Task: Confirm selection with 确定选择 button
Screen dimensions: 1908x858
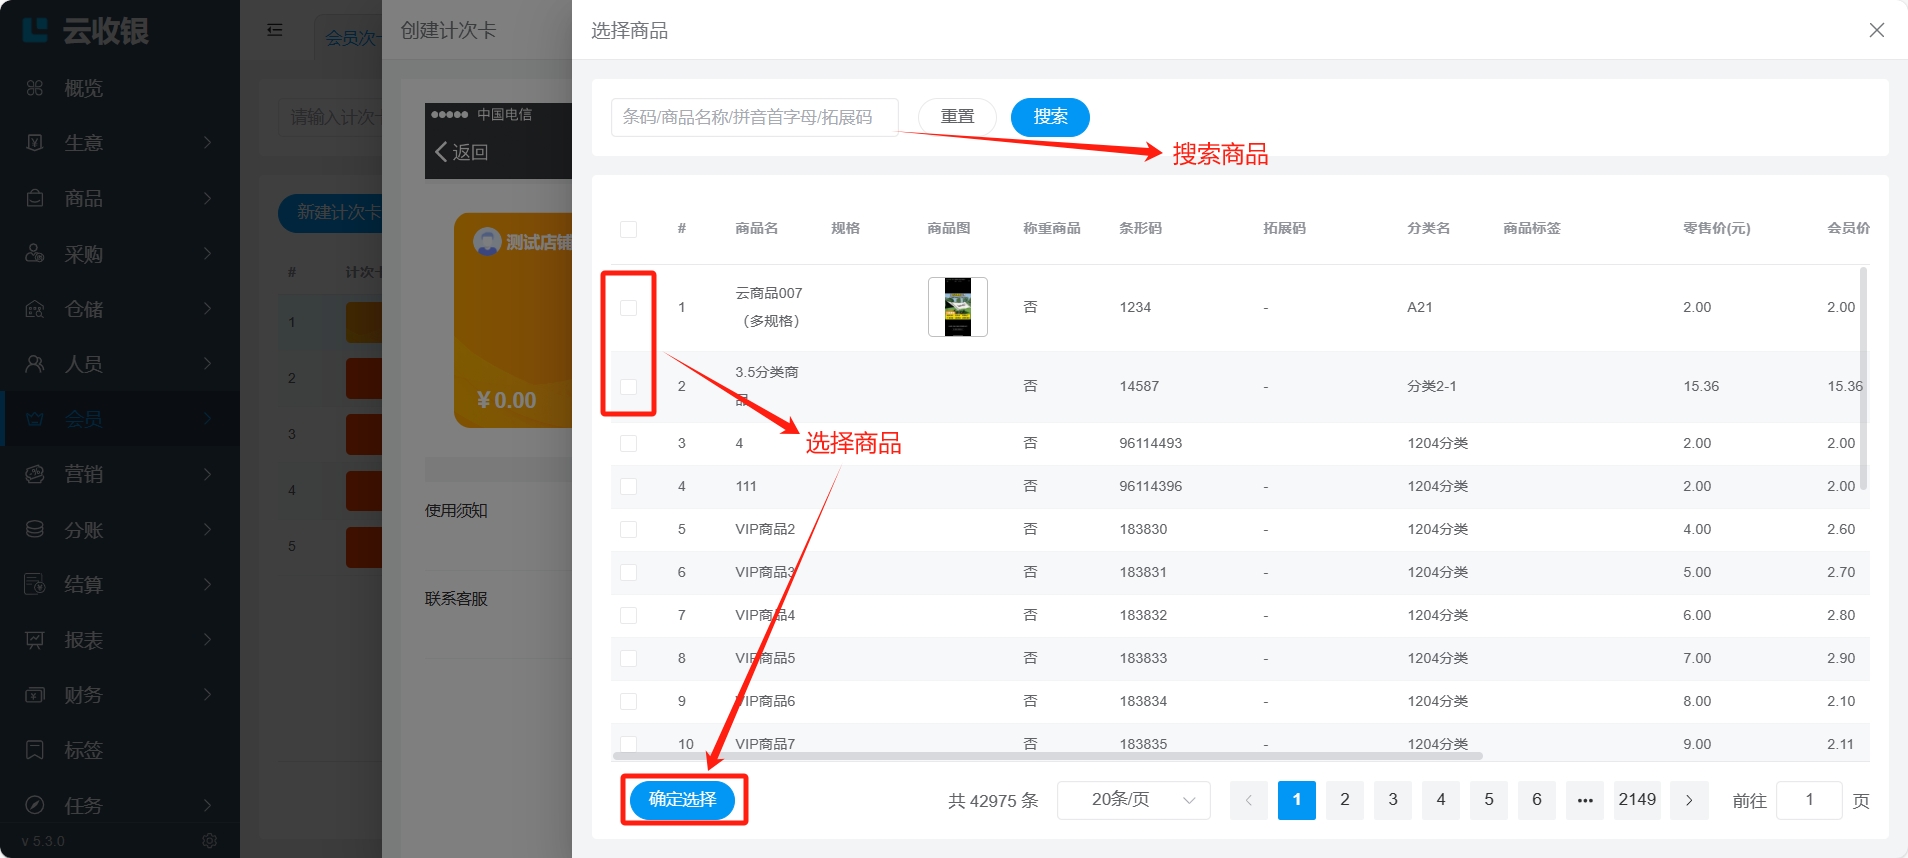Action: (x=682, y=800)
